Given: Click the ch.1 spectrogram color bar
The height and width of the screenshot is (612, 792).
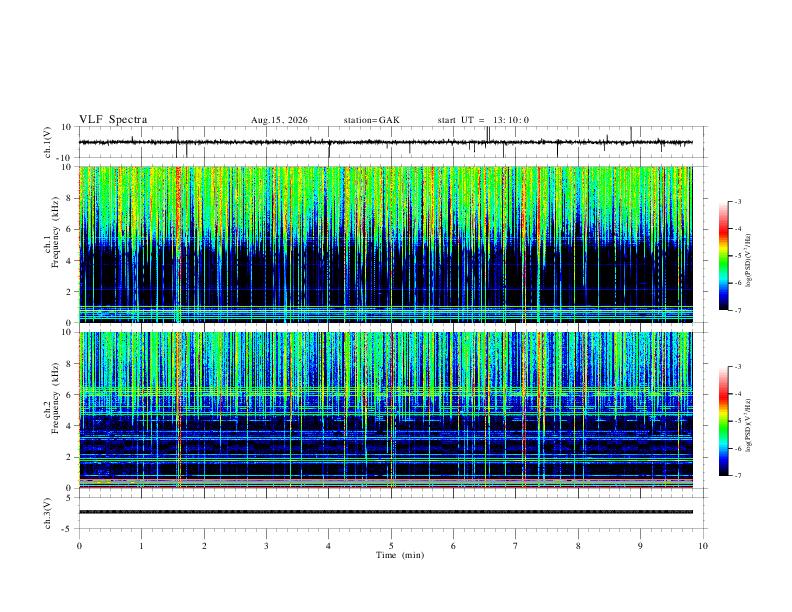Looking at the screenshot, I should 724,256.
